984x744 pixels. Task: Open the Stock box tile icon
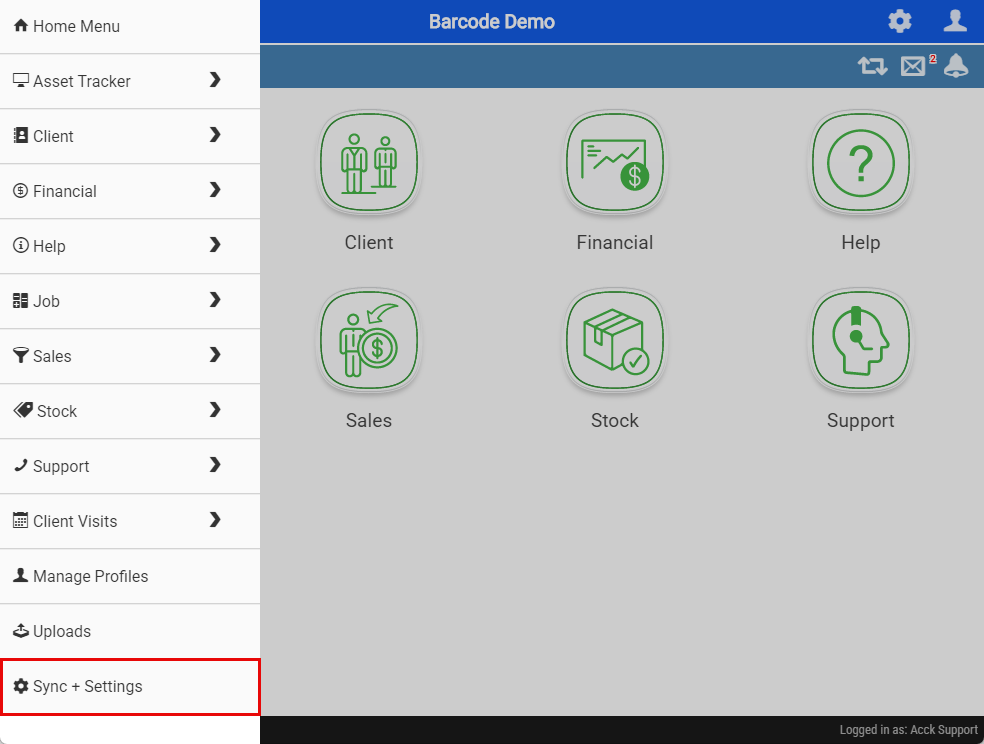615,341
